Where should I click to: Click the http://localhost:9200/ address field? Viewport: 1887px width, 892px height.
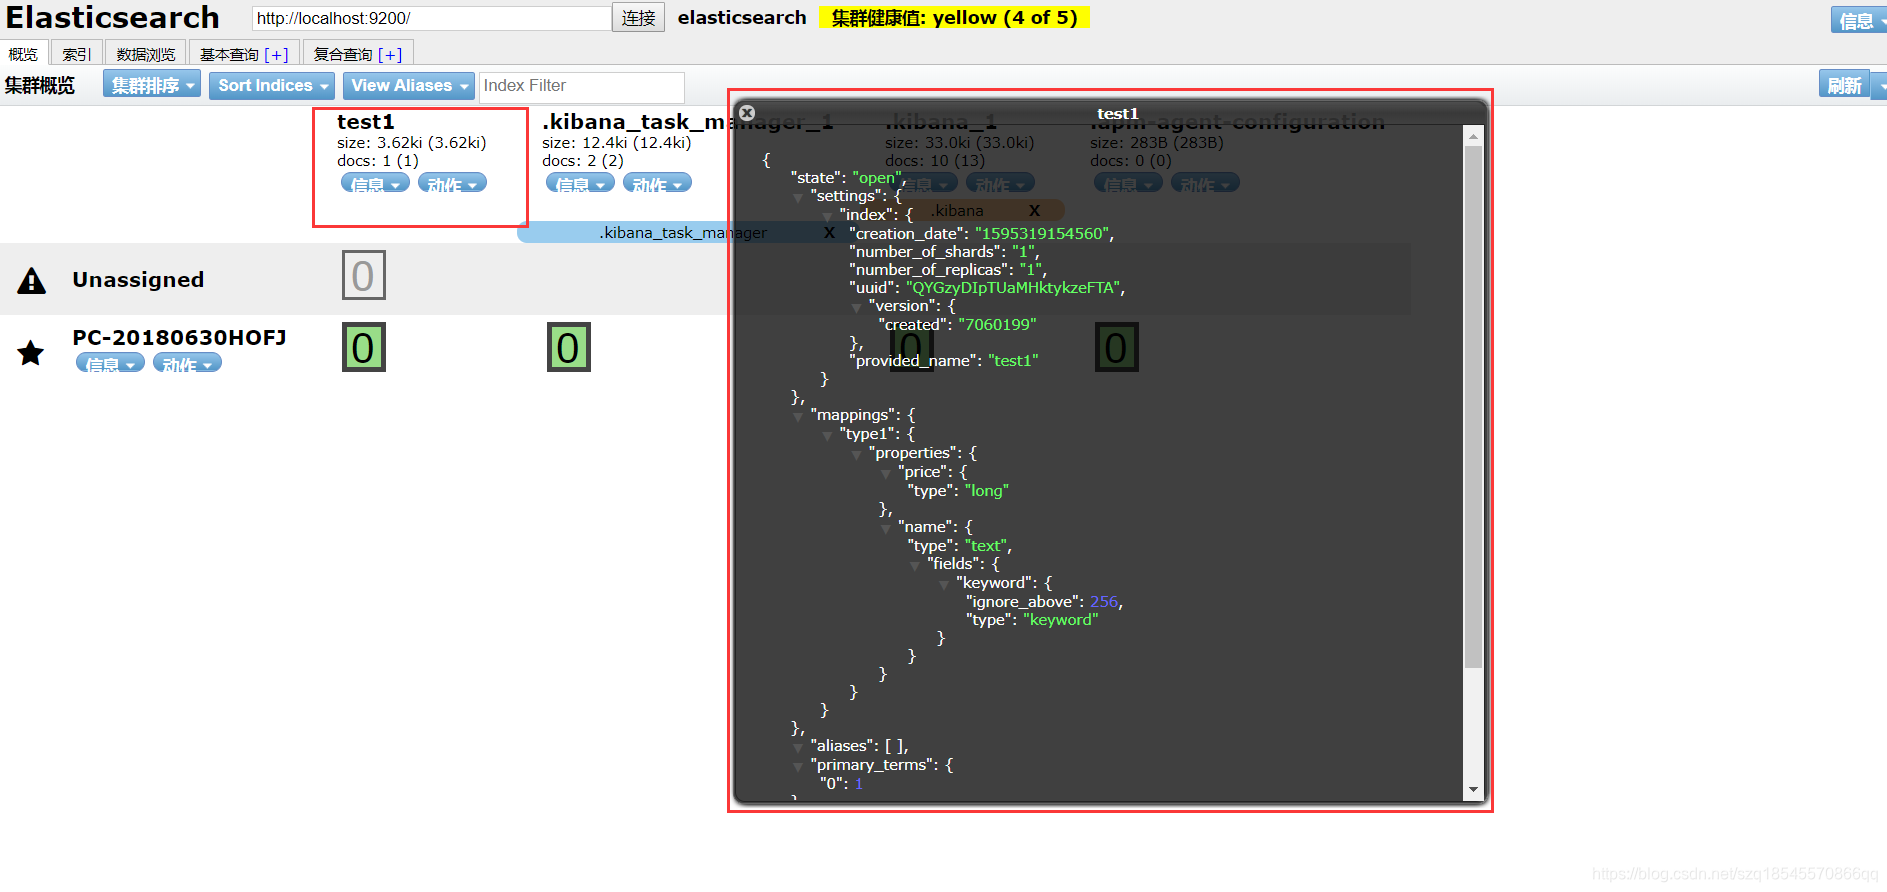pyautogui.click(x=431, y=18)
